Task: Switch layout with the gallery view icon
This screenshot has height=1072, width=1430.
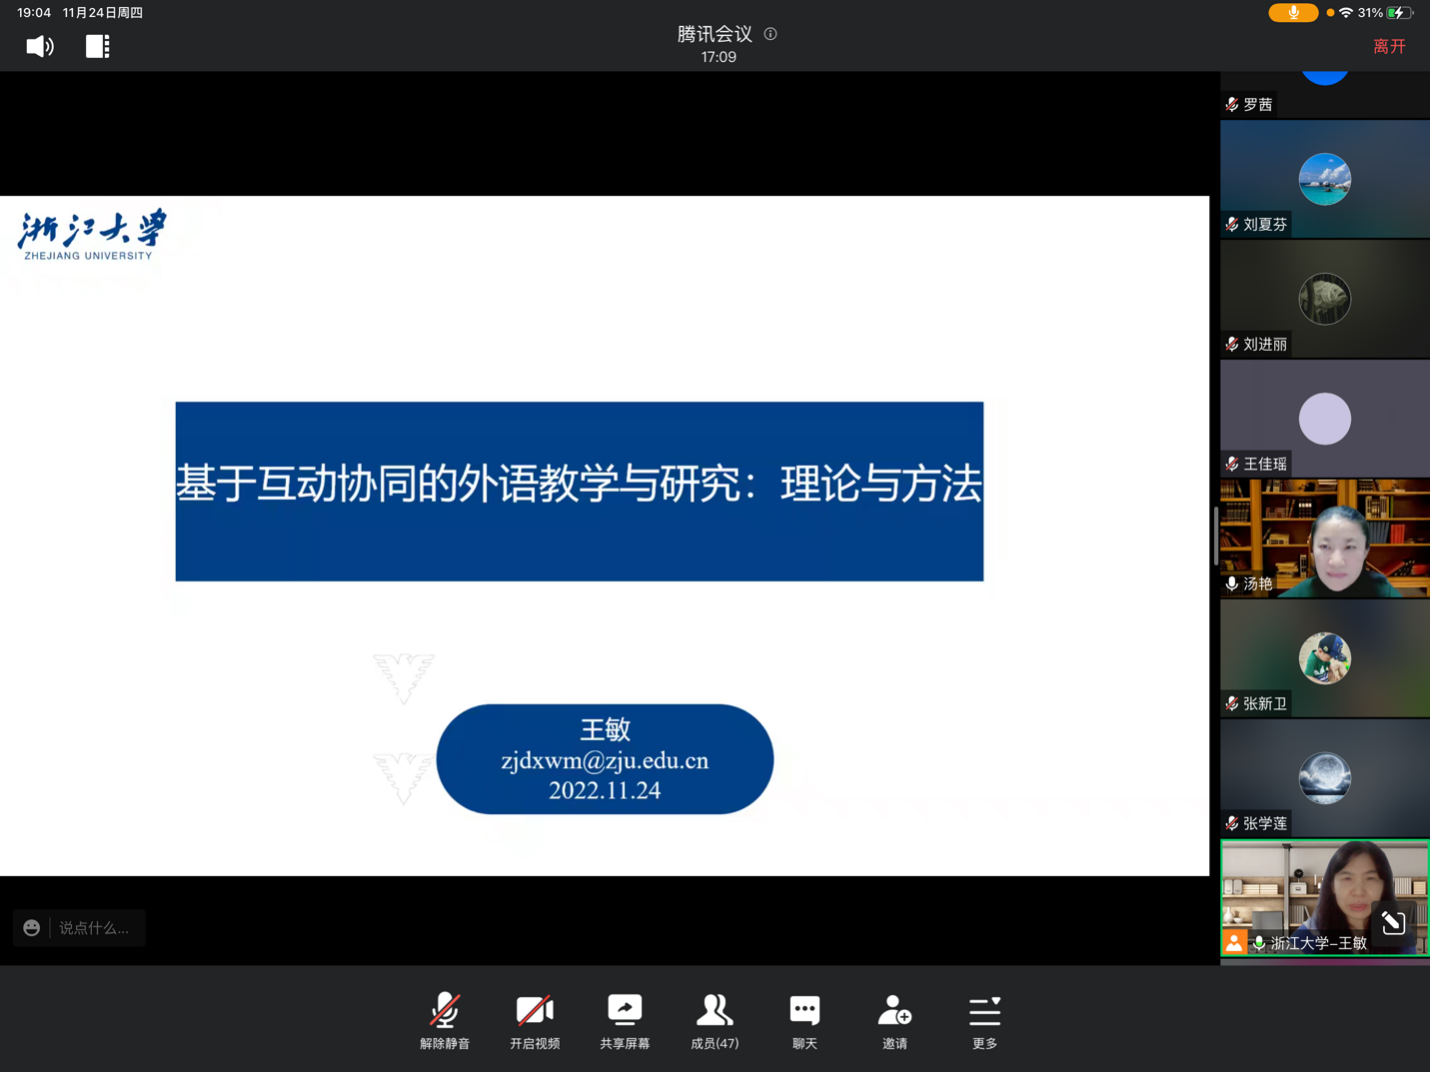Action: coord(97,46)
